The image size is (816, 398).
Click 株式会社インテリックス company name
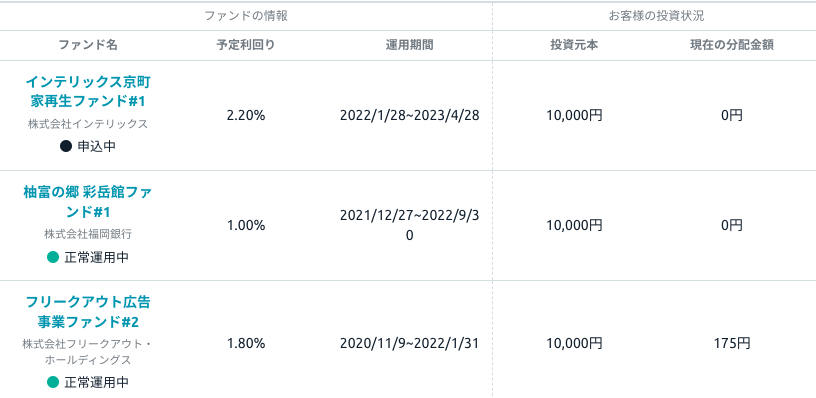[x=88, y=124]
